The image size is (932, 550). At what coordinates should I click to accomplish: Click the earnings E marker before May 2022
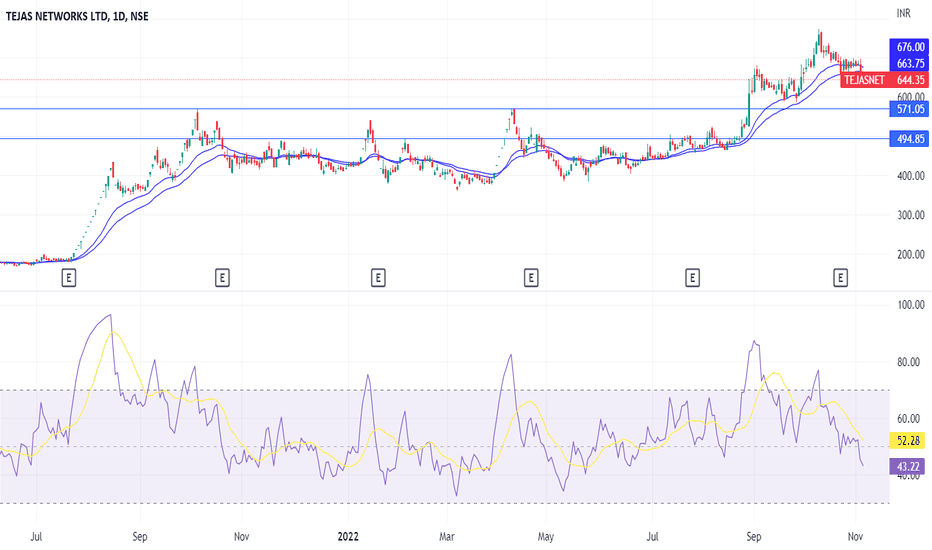[531, 278]
